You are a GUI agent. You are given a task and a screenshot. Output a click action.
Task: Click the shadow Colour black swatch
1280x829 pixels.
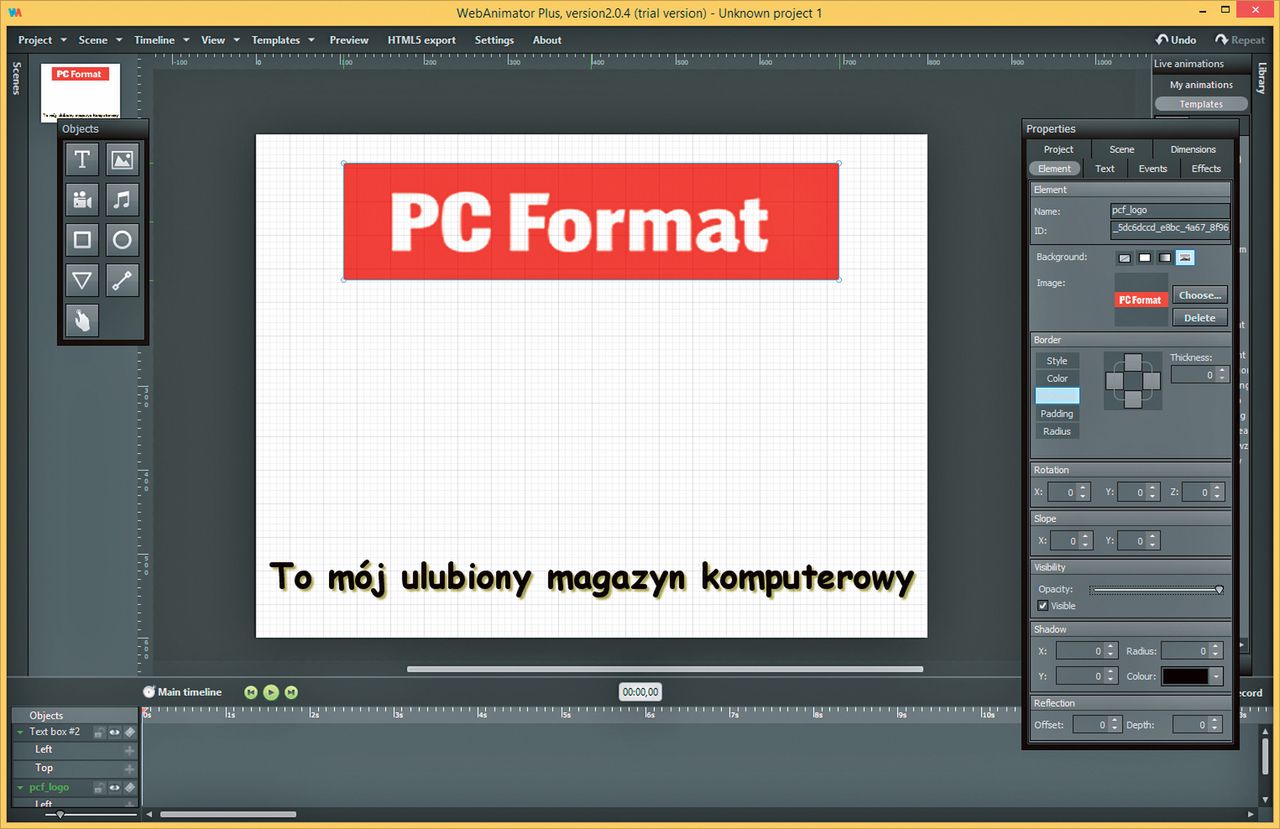(1185, 677)
